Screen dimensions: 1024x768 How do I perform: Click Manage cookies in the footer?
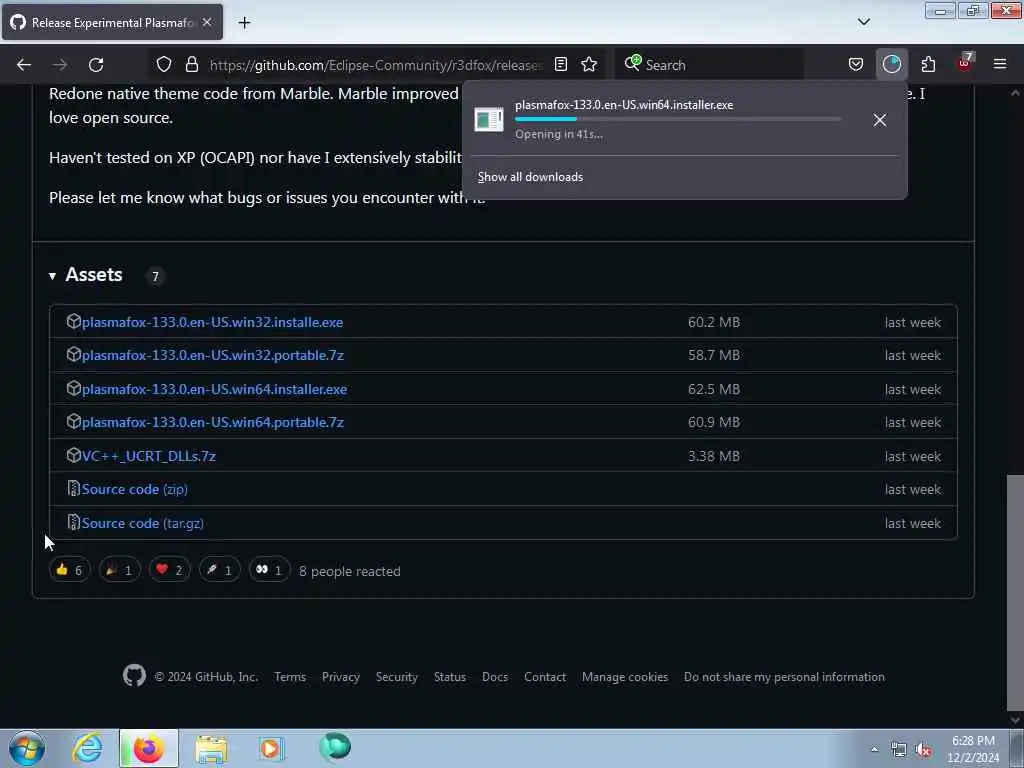625,677
